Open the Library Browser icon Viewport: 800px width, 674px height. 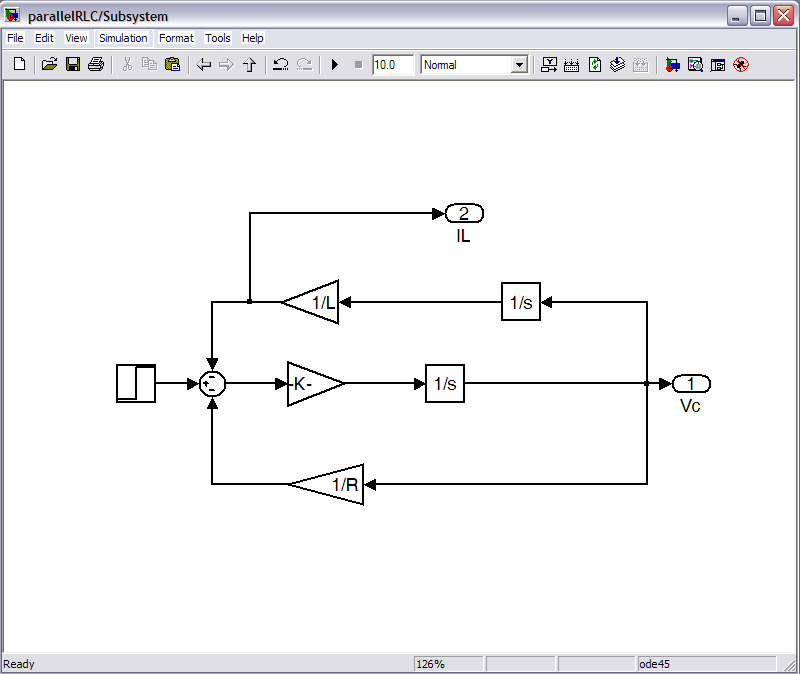point(672,65)
